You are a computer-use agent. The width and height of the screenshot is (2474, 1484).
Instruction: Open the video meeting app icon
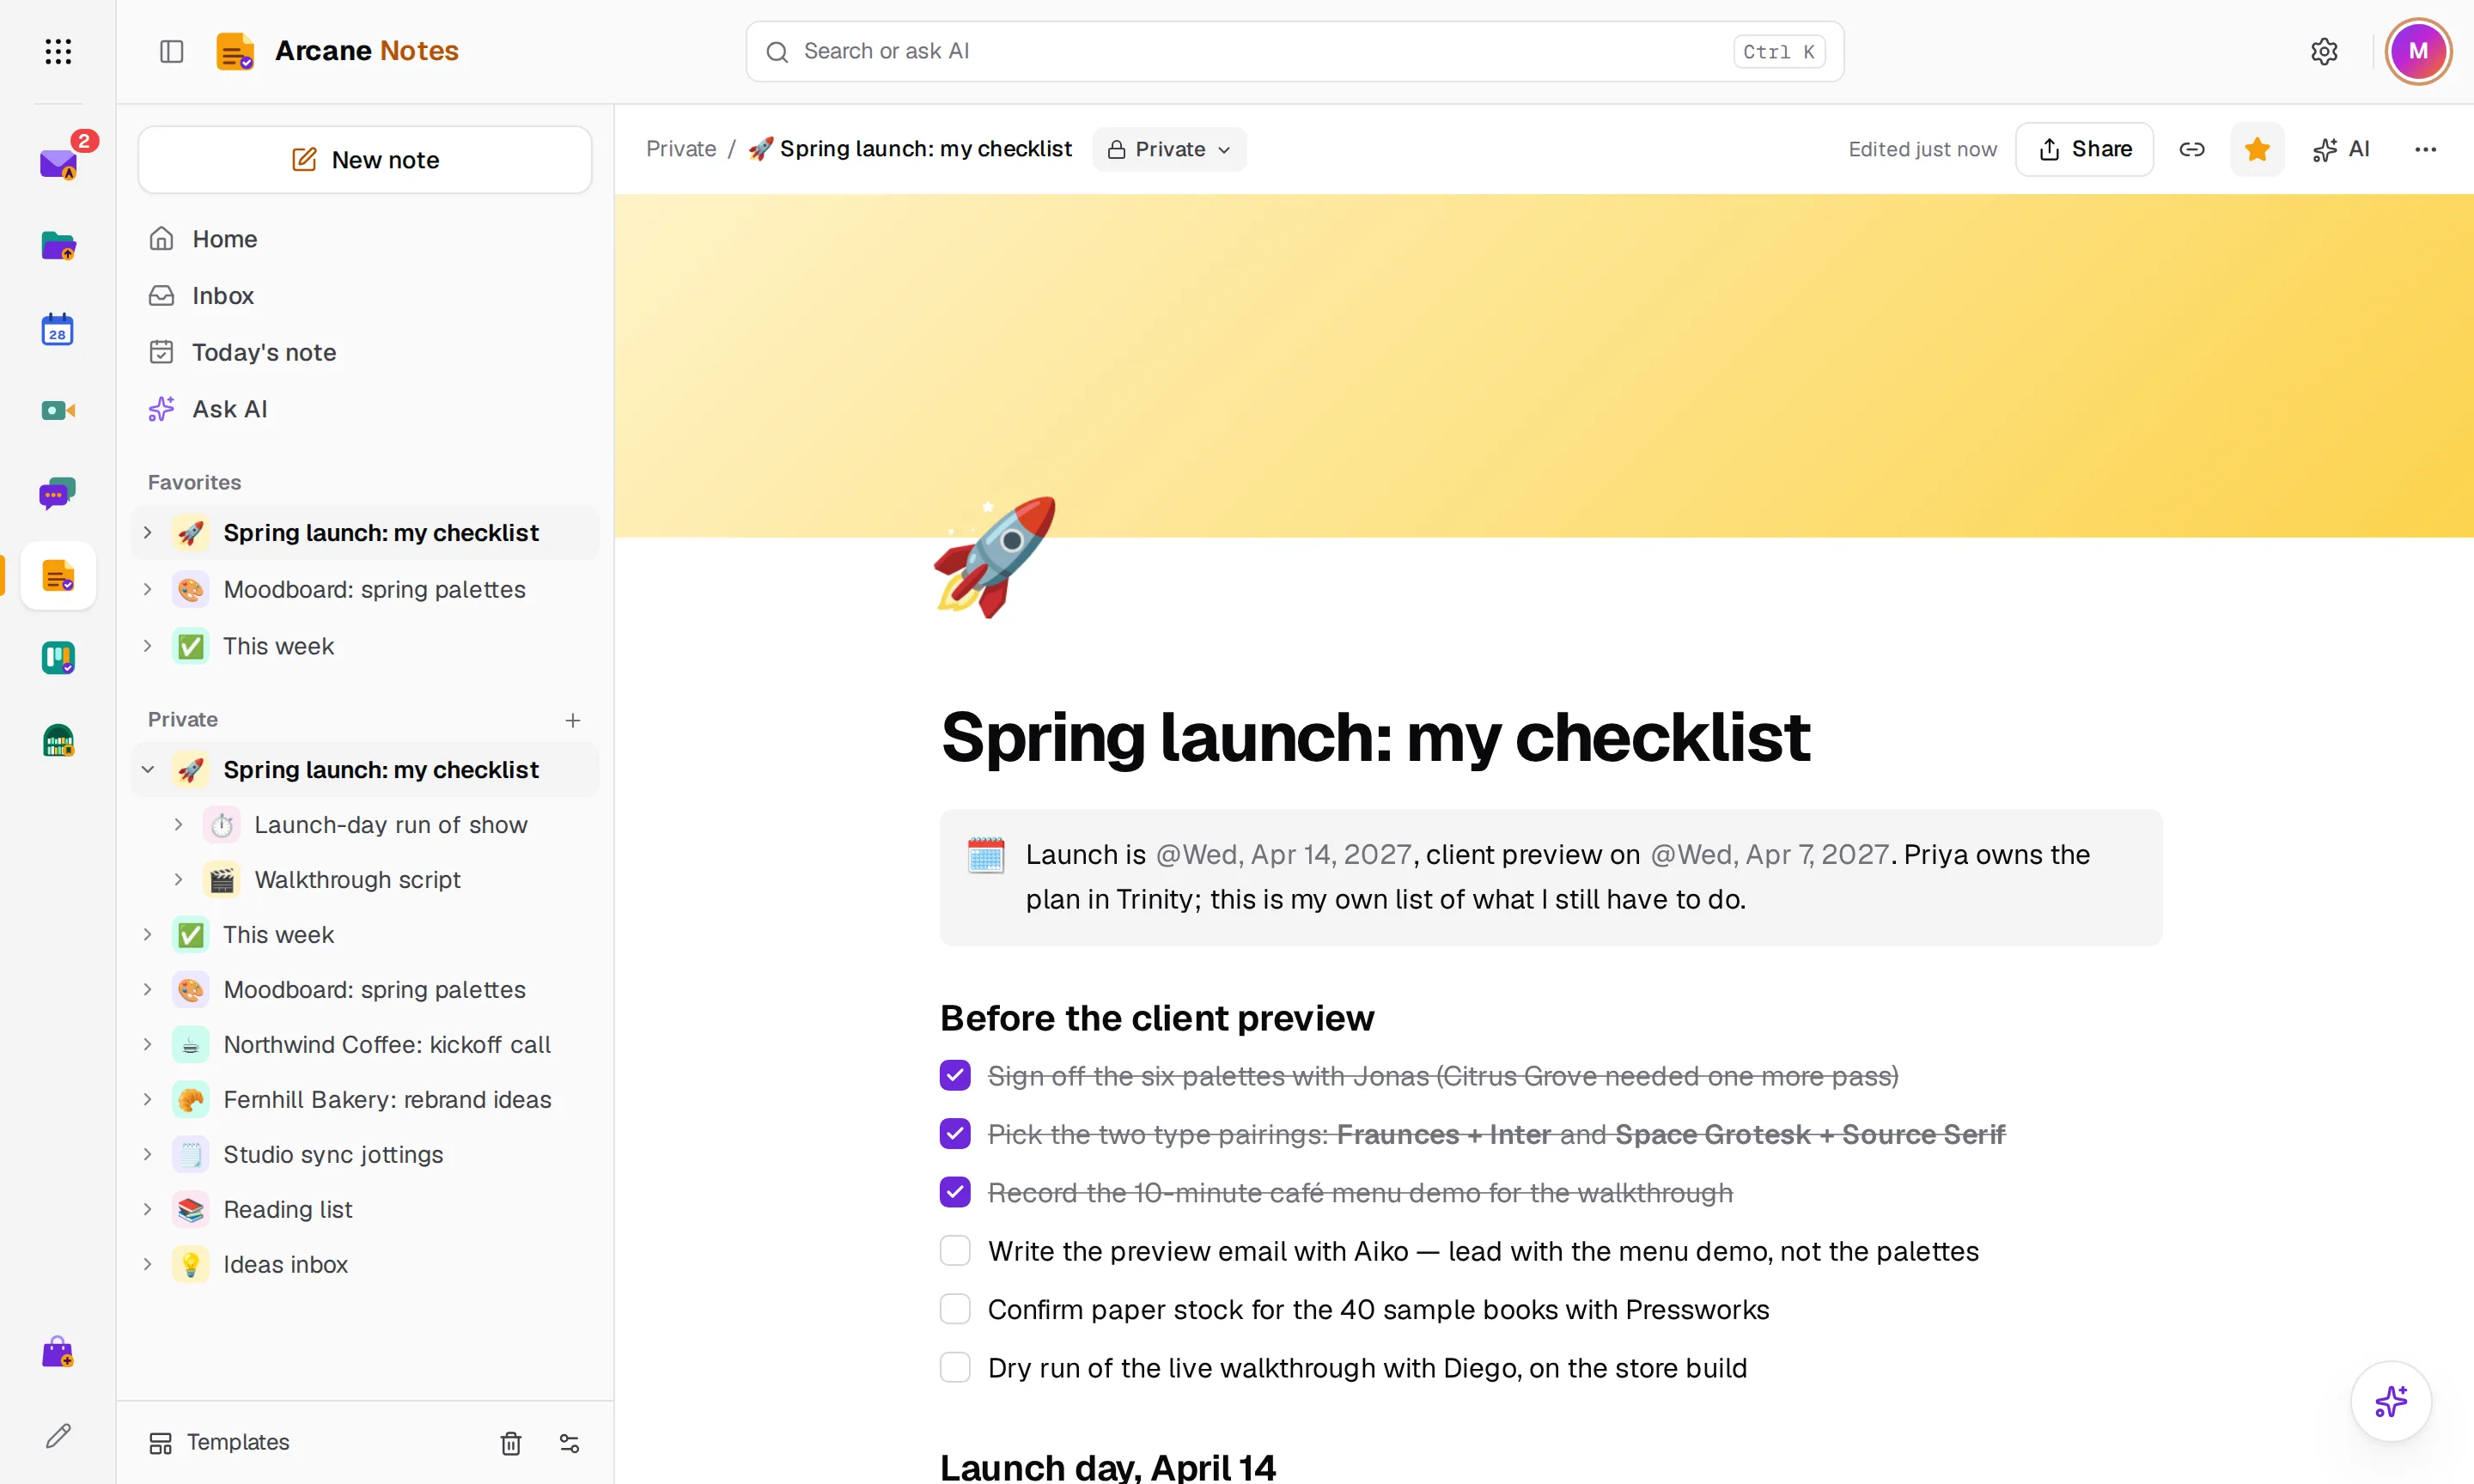[x=58, y=410]
